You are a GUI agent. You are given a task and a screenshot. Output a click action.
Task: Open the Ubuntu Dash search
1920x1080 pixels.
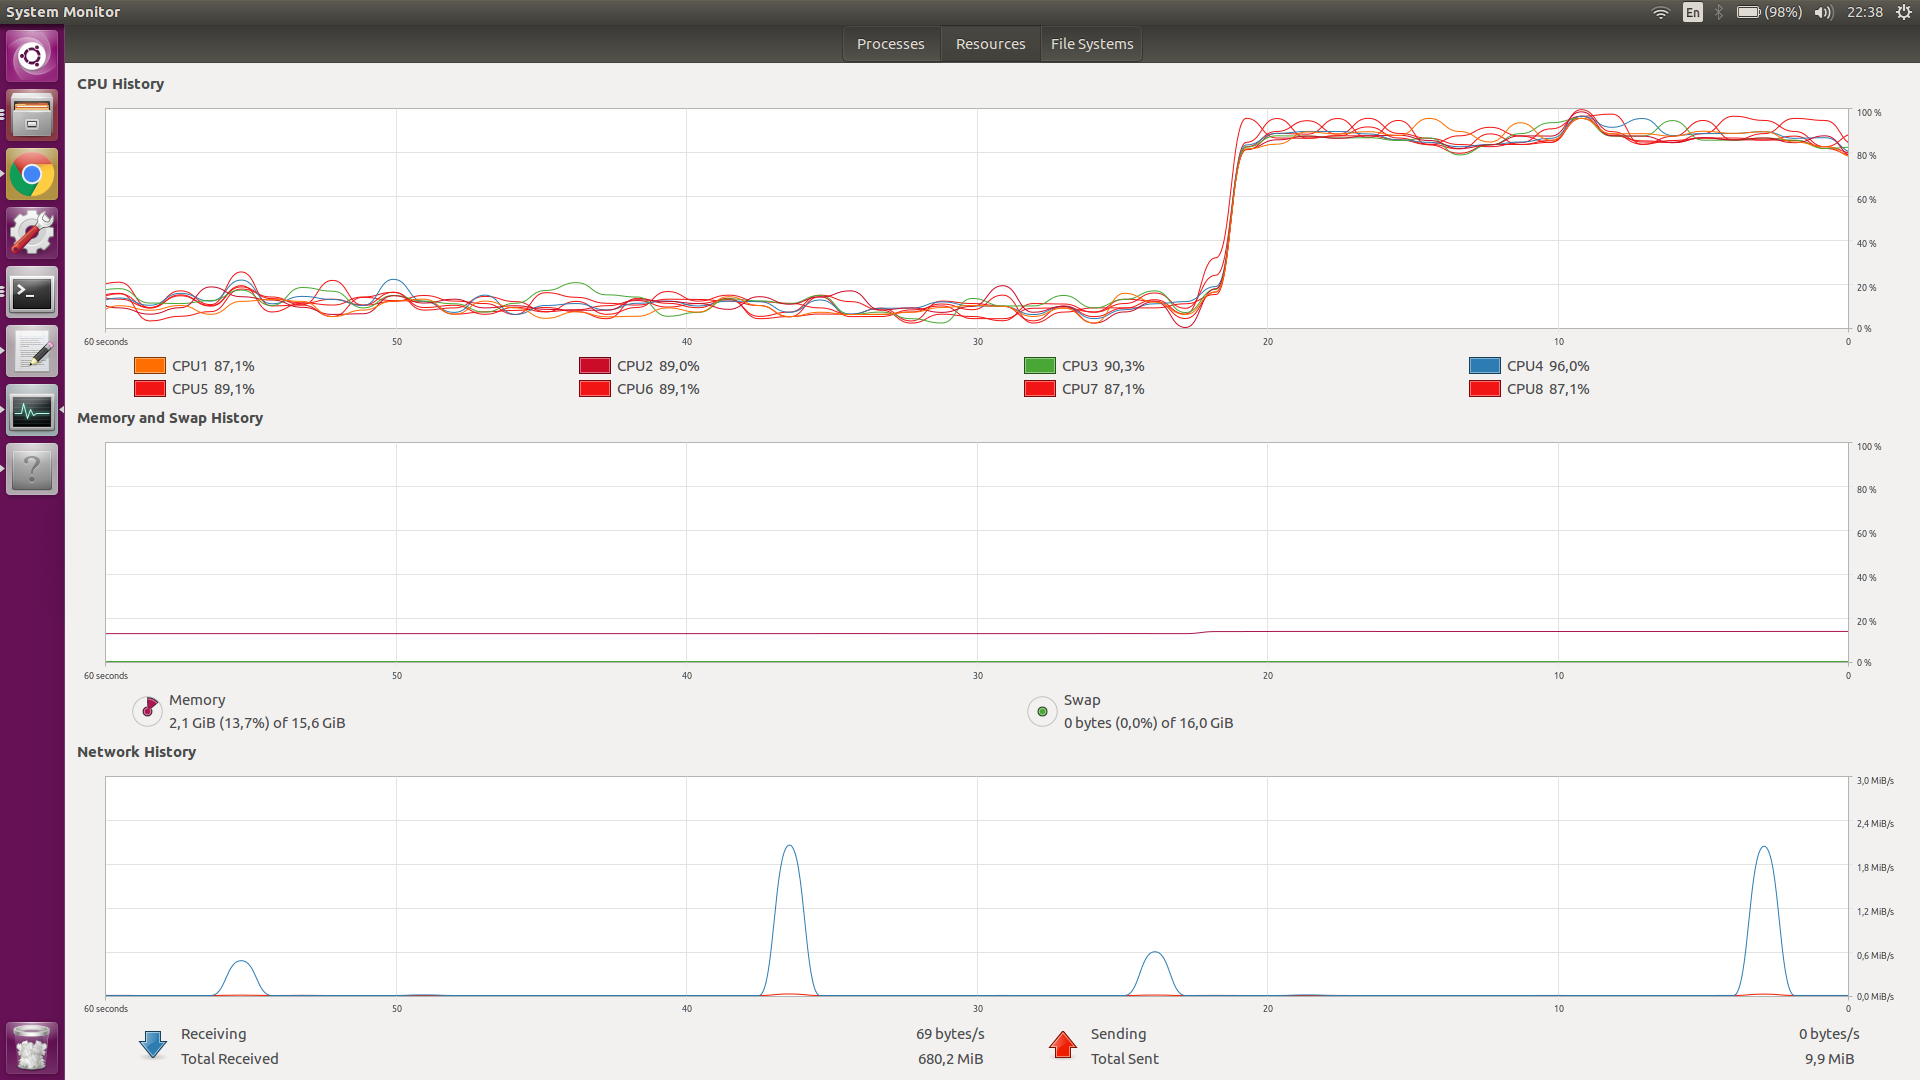32,55
